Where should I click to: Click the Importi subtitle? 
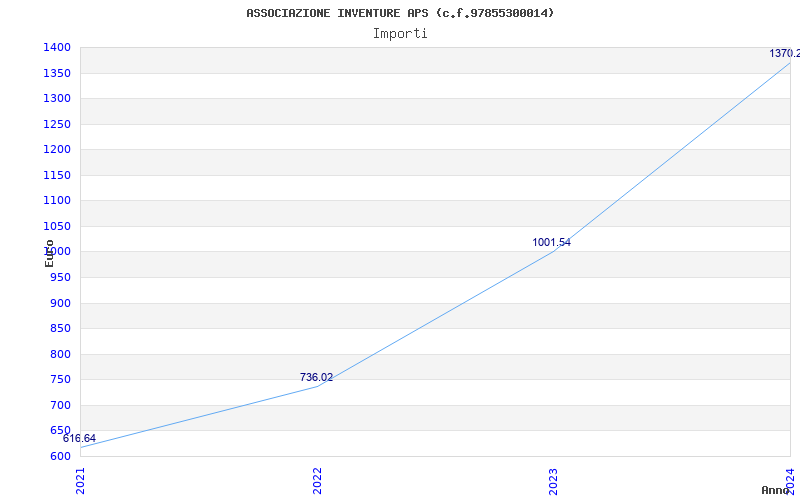(x=400, y=34)
